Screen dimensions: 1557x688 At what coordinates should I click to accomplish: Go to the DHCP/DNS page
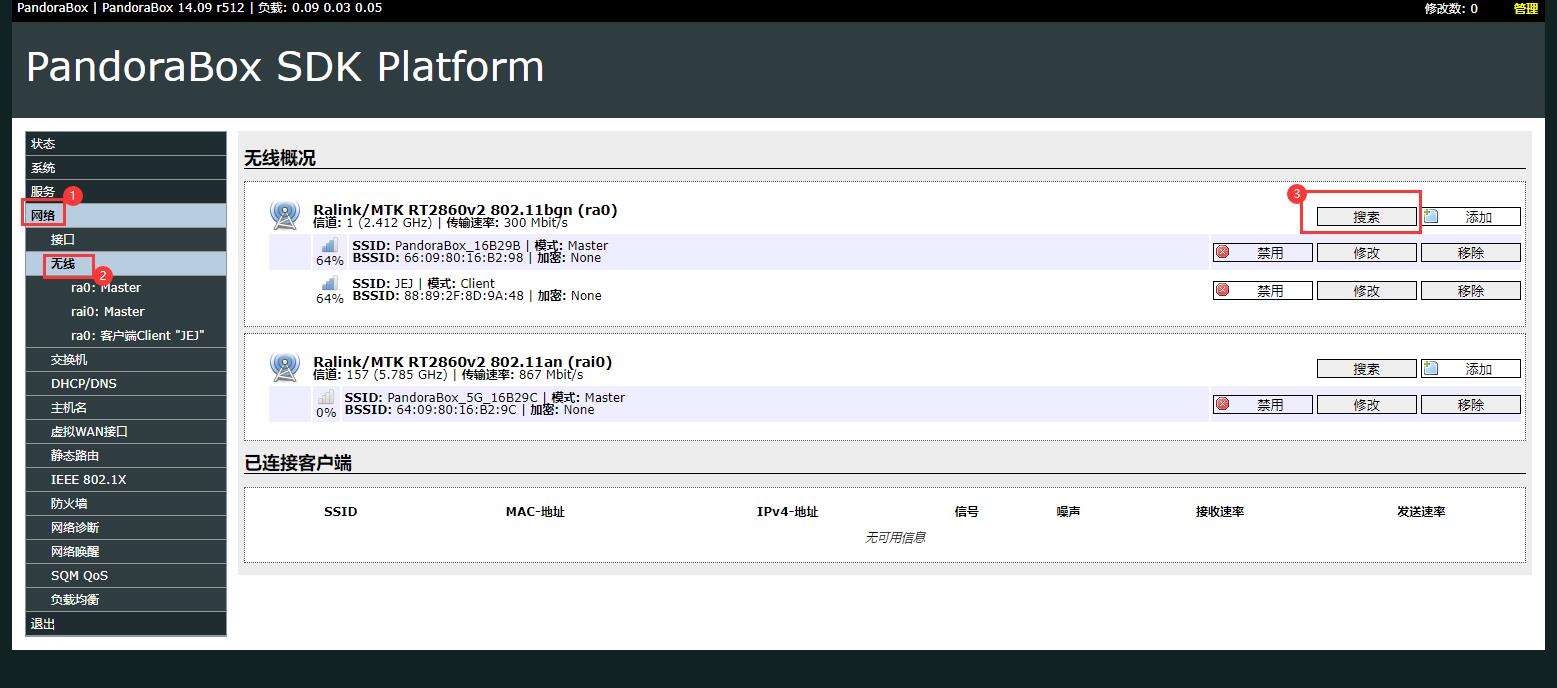(x=126, y=384)
